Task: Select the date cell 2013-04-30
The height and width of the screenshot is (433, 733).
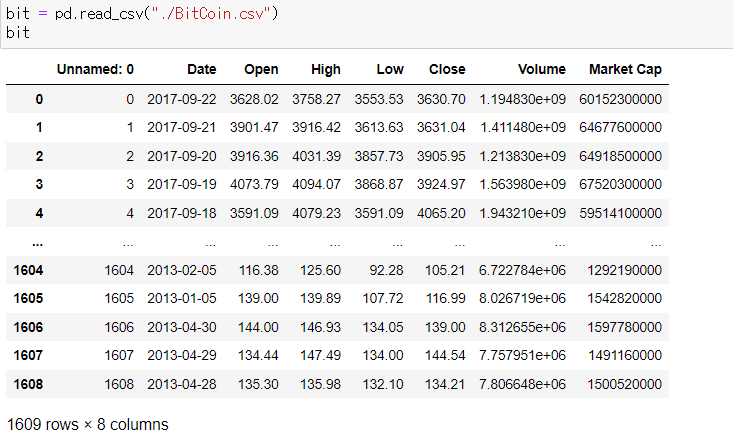Action: coord(182,327)
